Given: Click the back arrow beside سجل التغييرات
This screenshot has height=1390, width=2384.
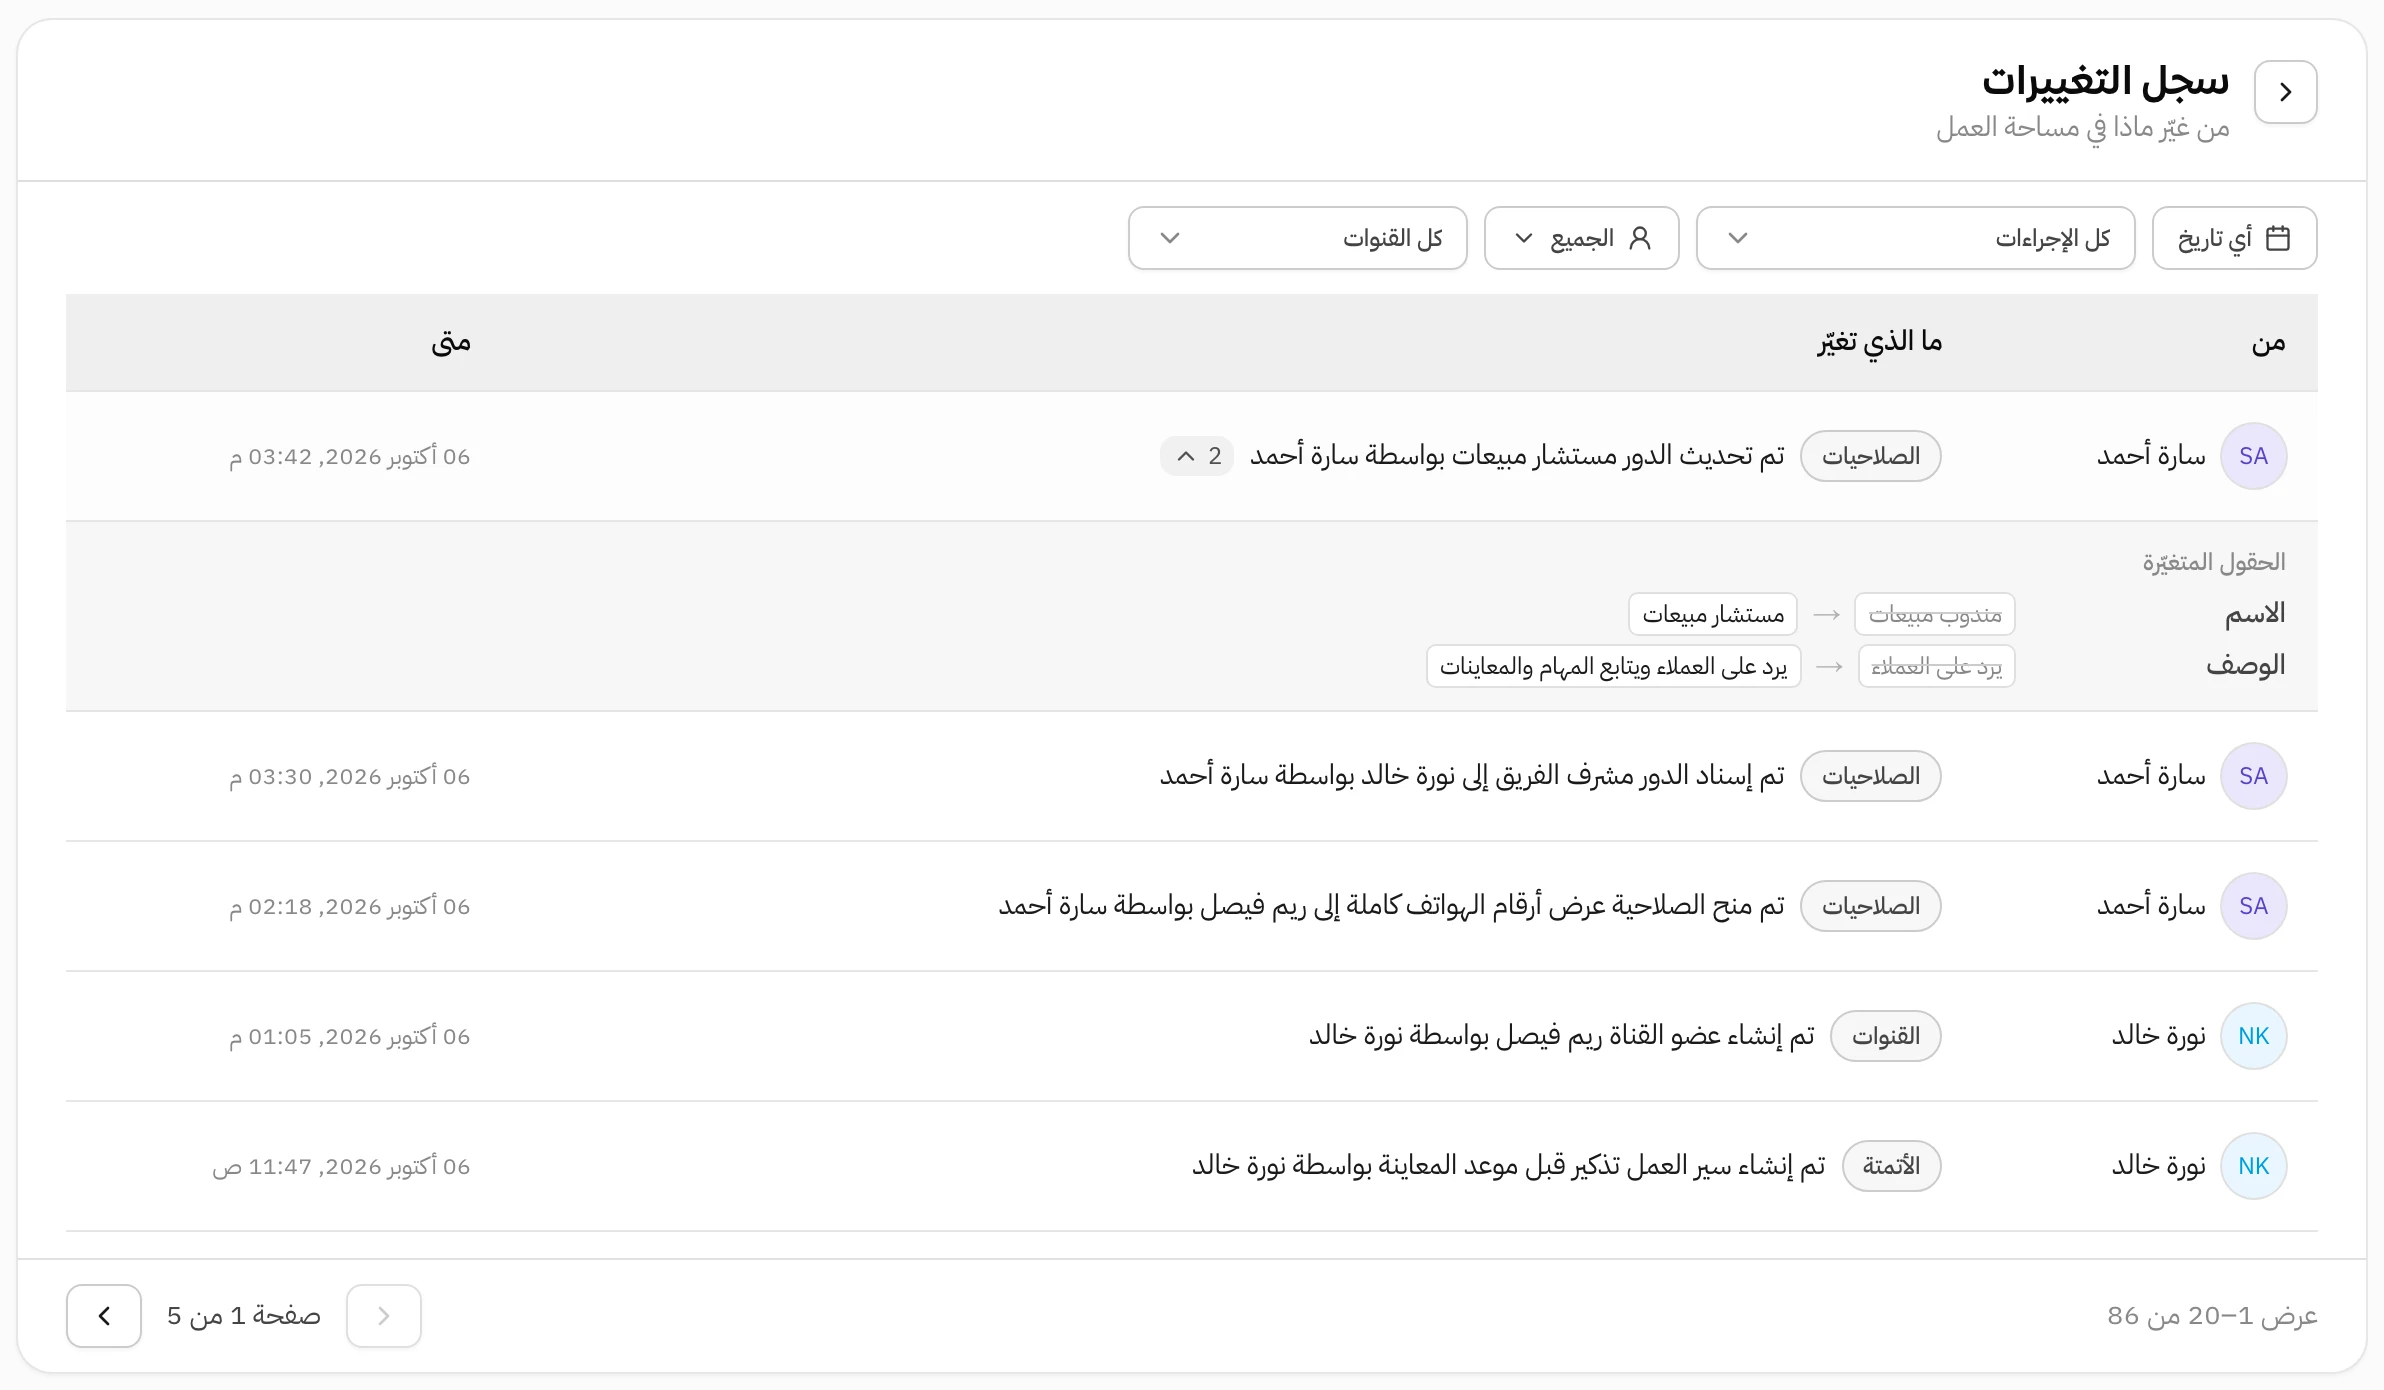Looking at the screenshot, I should pyautogui.click(x=2285, y=92).
